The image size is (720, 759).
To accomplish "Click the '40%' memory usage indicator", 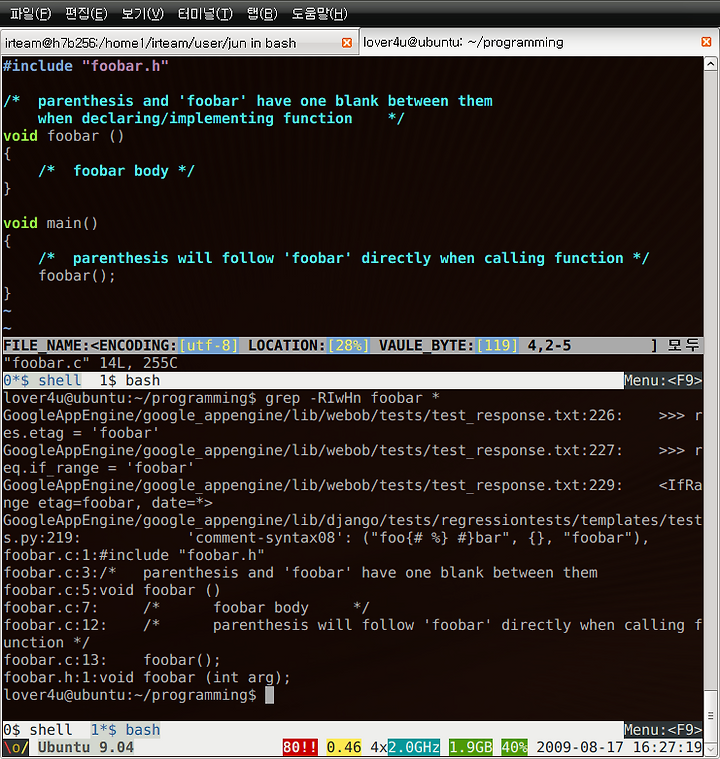I will pyautogui.click(x=514, y=747).
